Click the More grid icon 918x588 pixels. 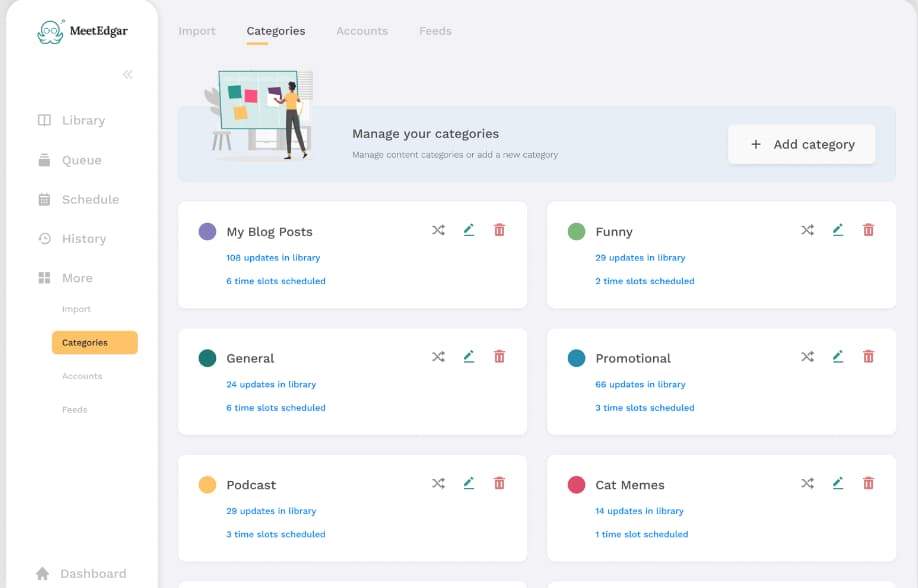click(x=43, y=277)
